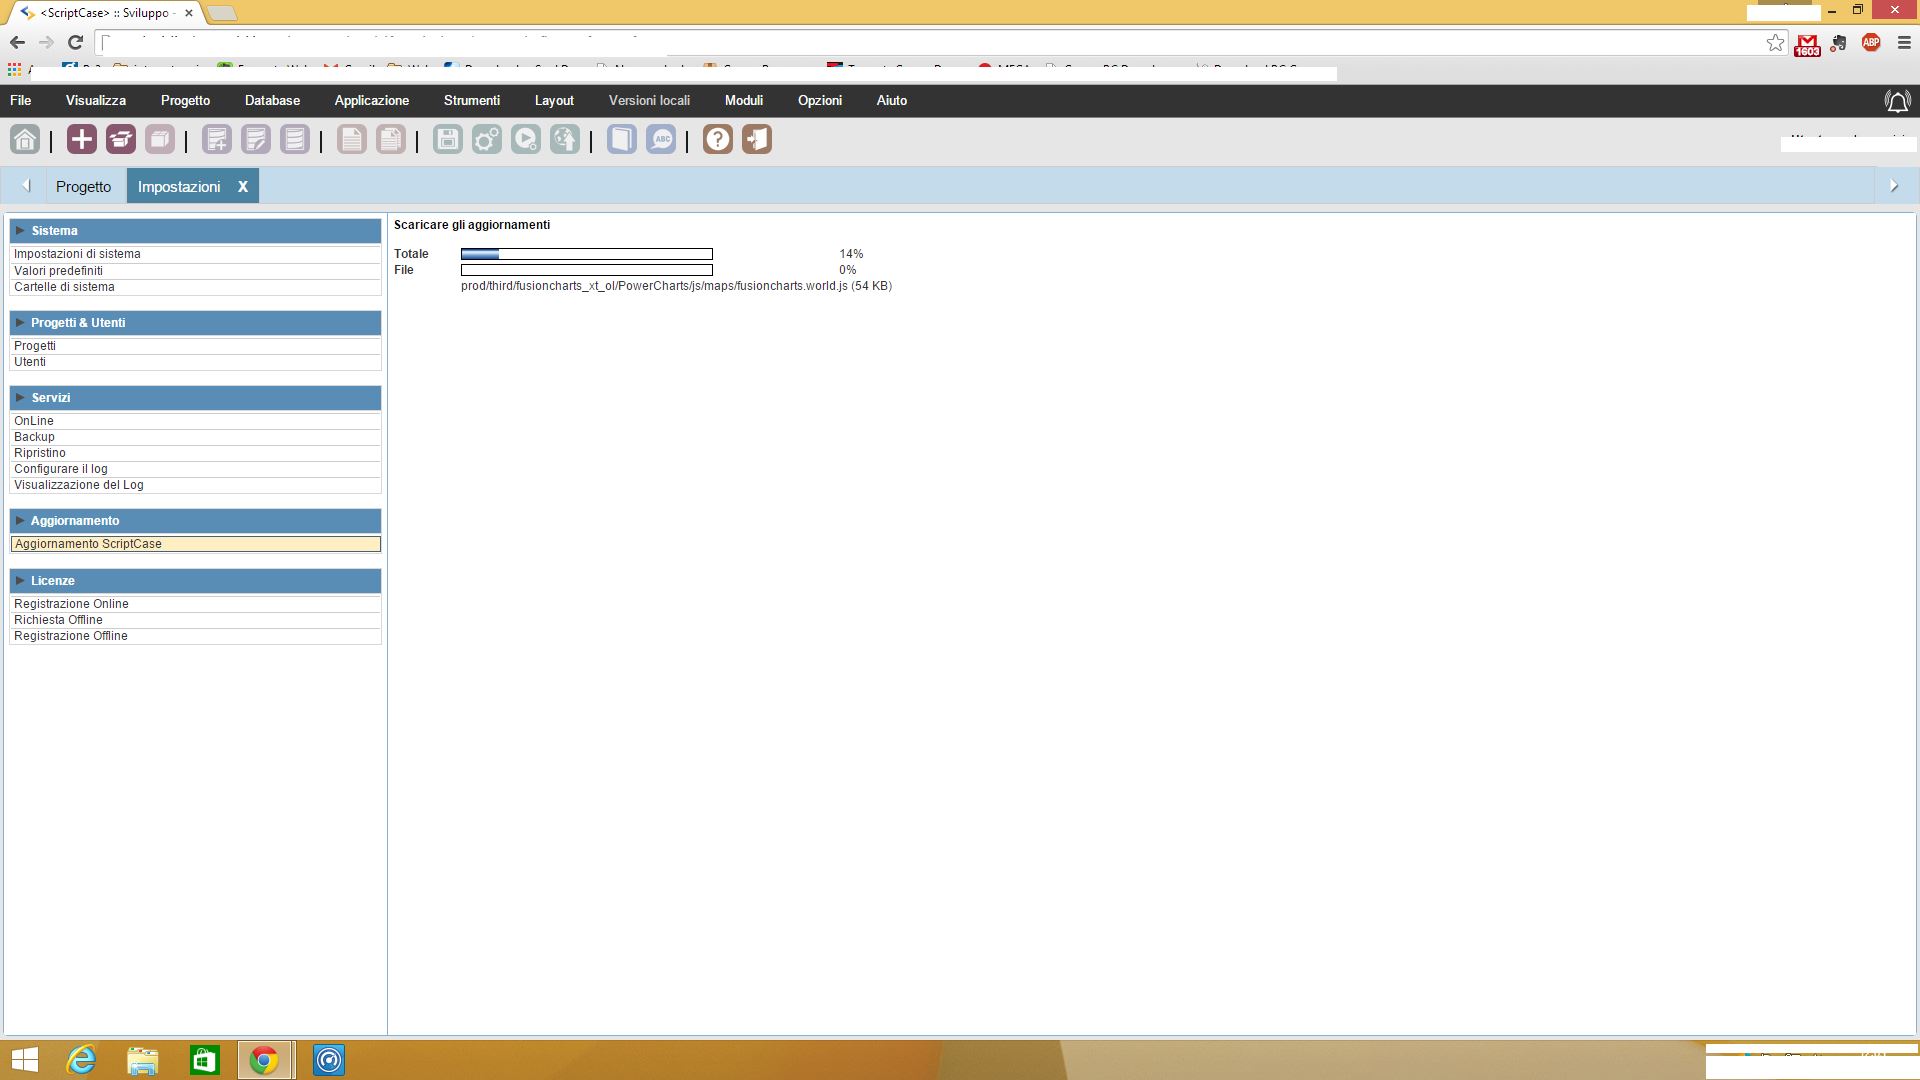Open Registrazione Online settings
The image size is (1920, 1080).
click(70, 603)
